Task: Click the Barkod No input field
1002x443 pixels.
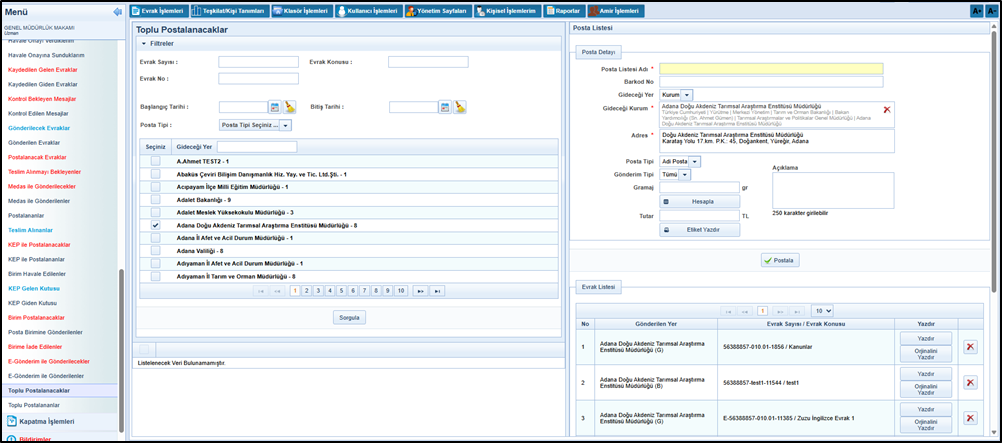Action: [x=771, y=82]
